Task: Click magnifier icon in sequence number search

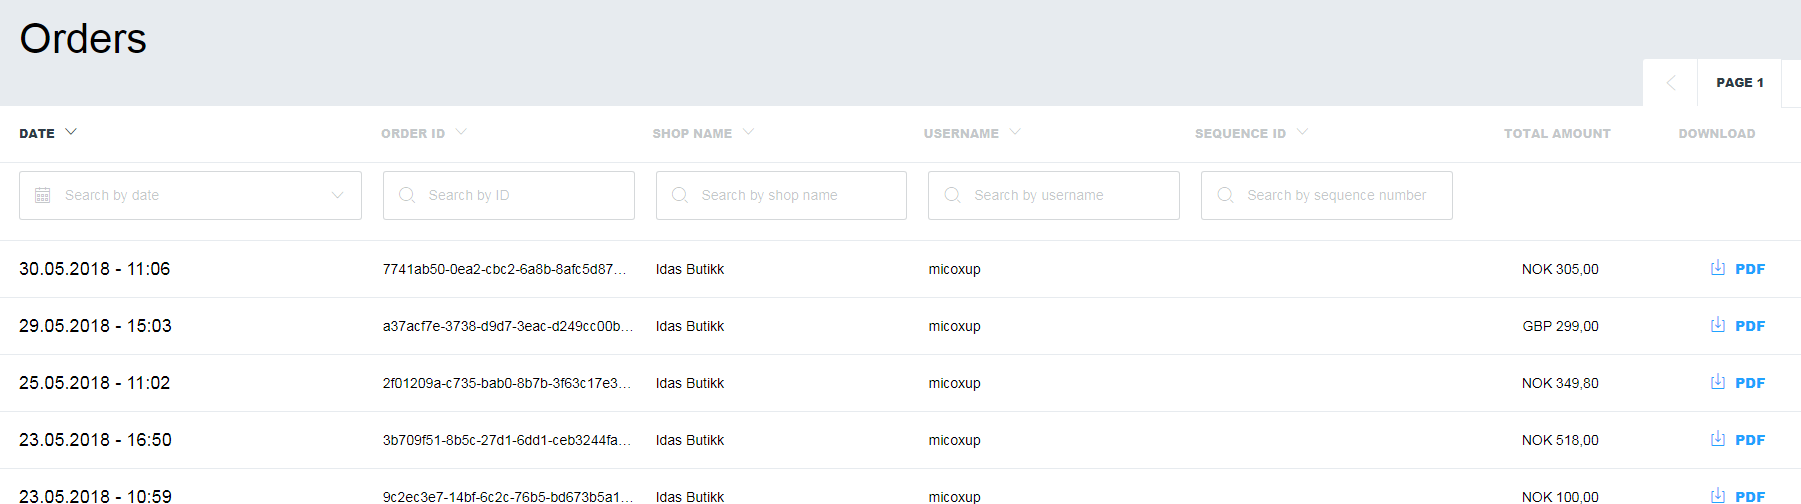Action: [1225, 195]
